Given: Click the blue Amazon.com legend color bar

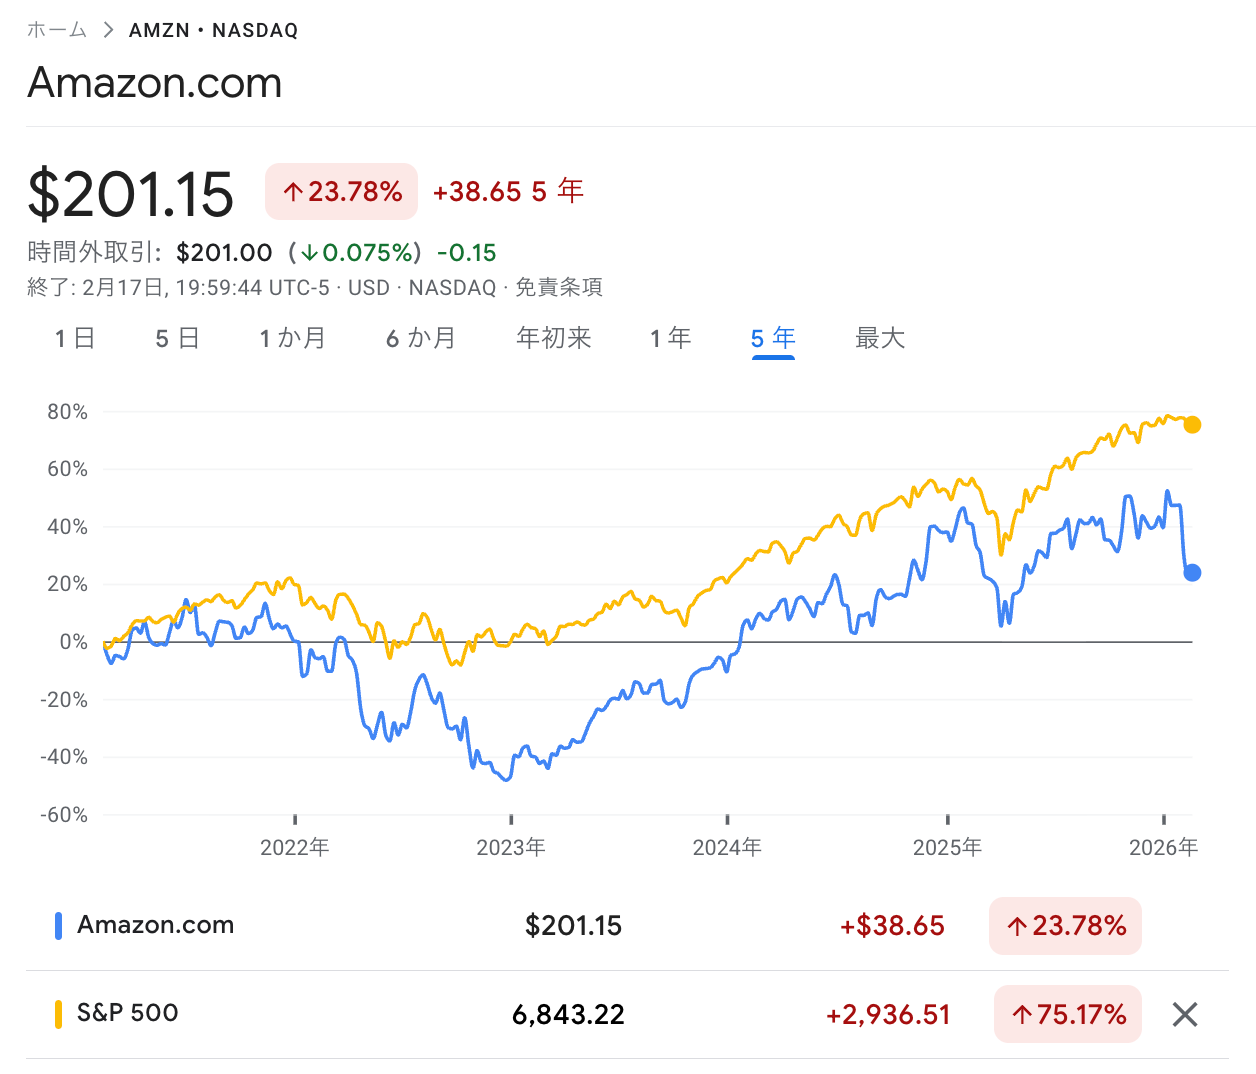Looking at the screenshot, I should point(58,926).
